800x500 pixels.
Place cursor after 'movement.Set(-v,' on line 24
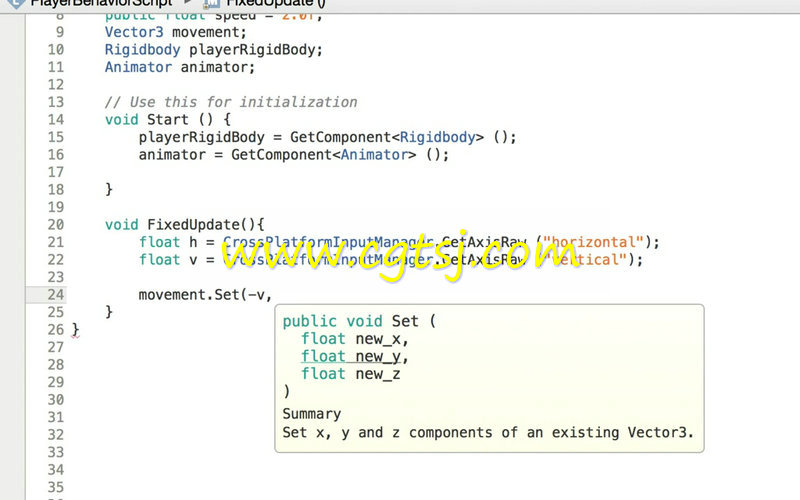click(x=274, y=295)
